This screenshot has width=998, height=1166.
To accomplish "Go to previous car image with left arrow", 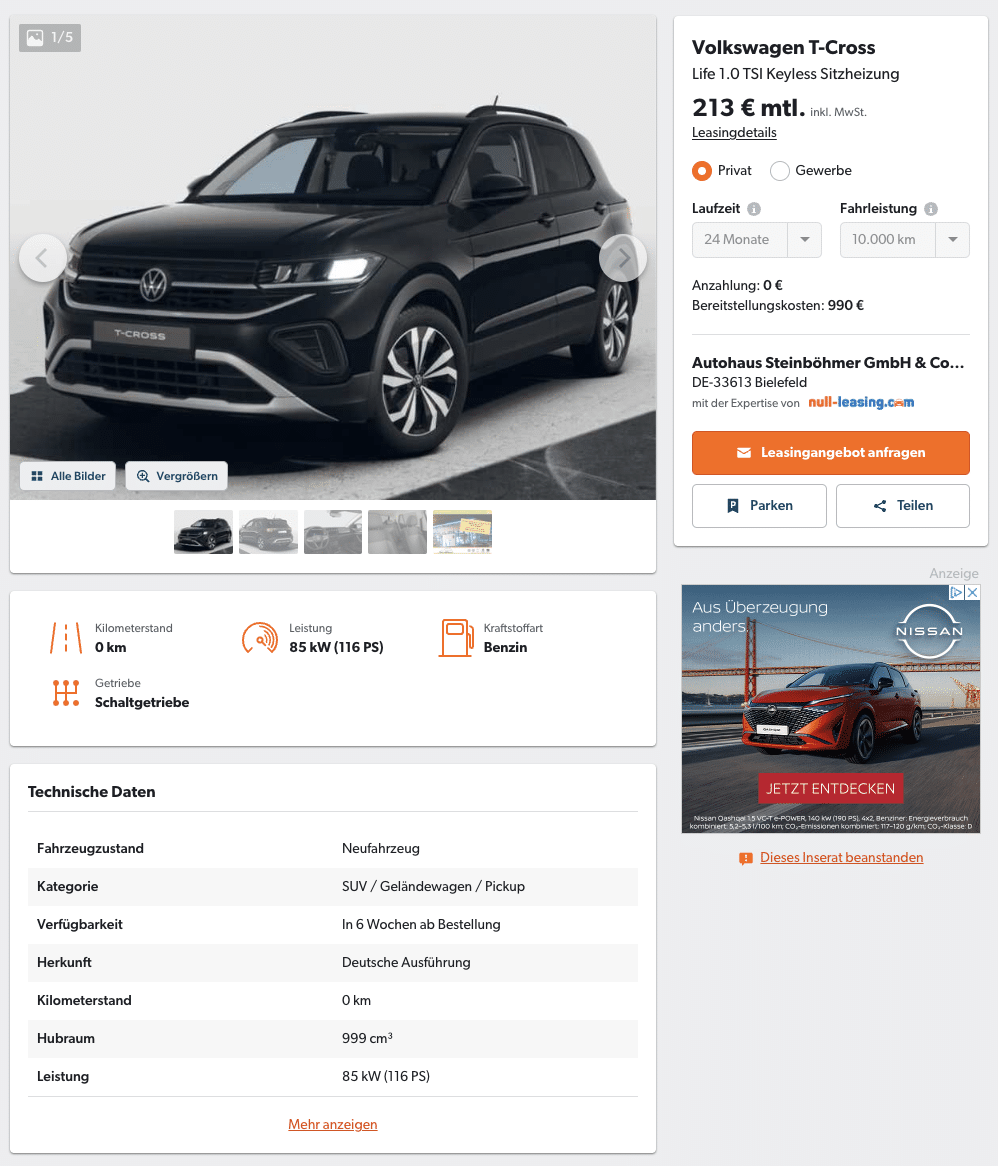I will (42, 258).
